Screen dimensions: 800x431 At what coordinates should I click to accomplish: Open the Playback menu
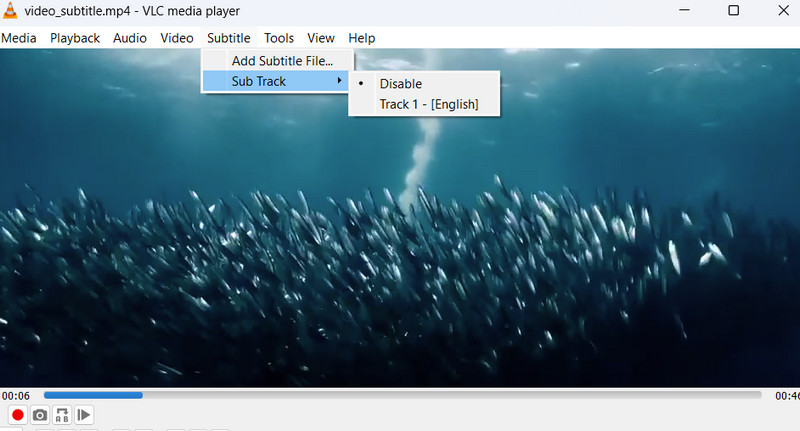[x=75, y=38]
